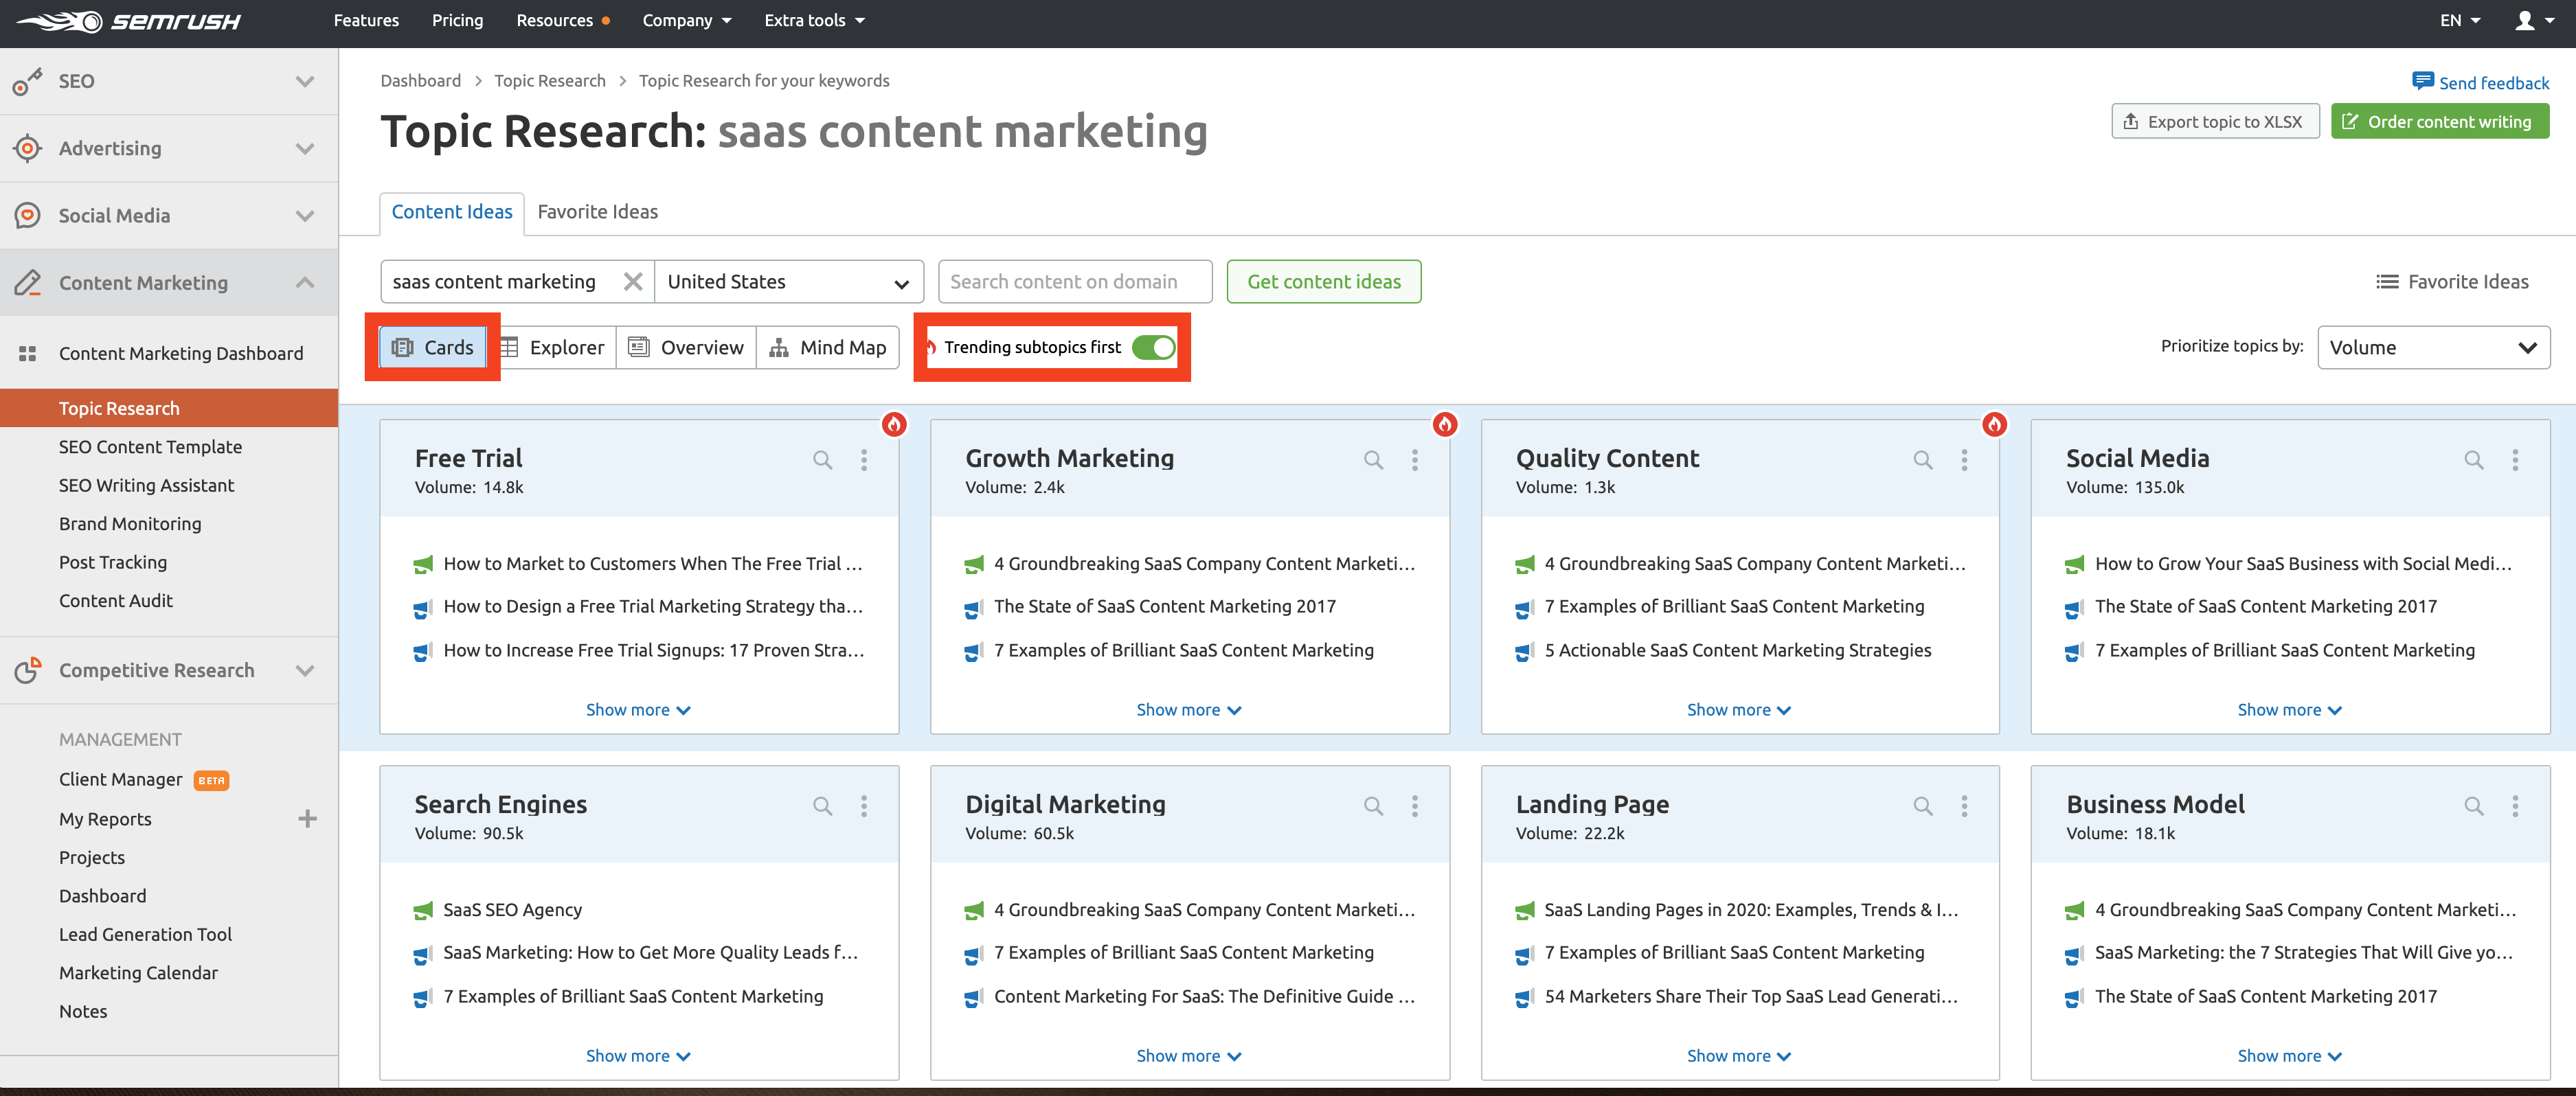Switch to the Favorite Ideas tab
This screenshot has height=1096, width=2576.
pyautogui.click(x=597, y=212)
